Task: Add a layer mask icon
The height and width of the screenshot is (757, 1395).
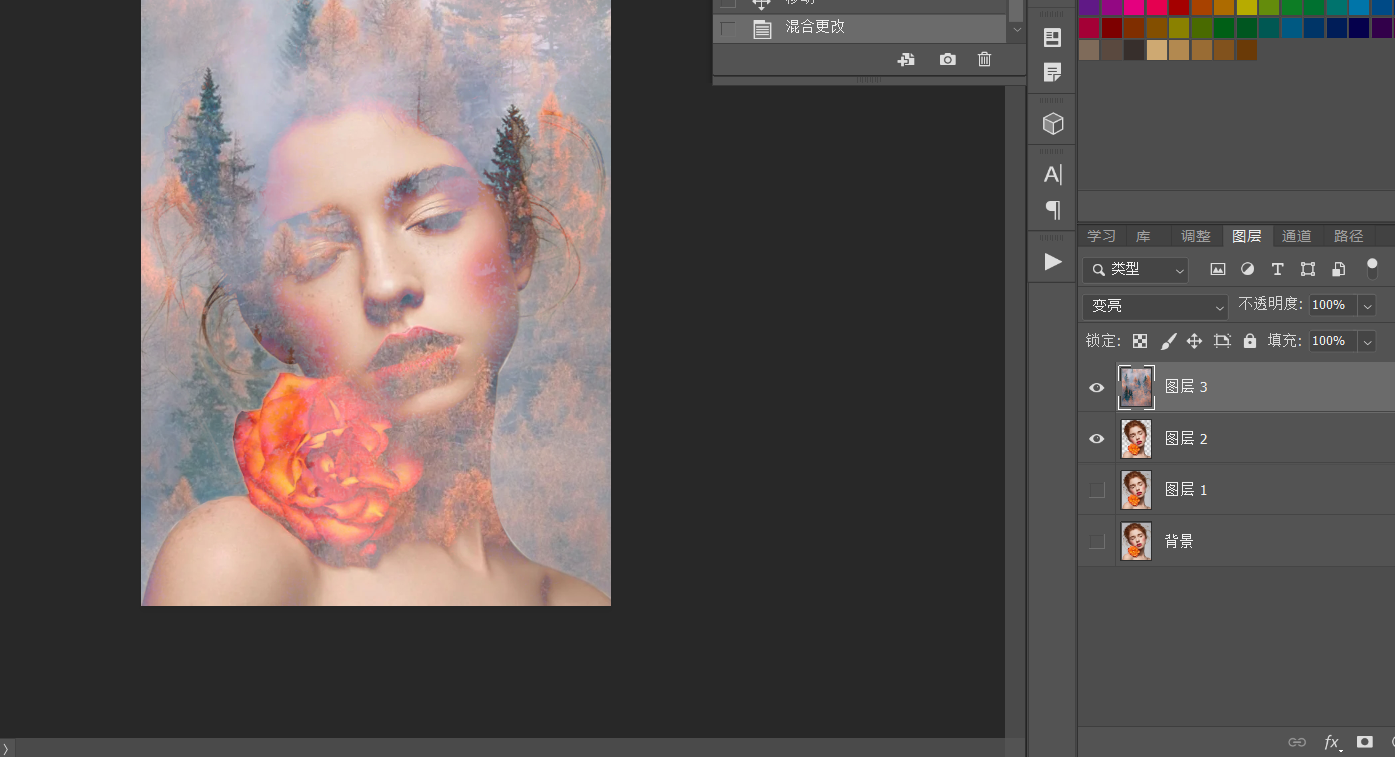Action: 1364,742
